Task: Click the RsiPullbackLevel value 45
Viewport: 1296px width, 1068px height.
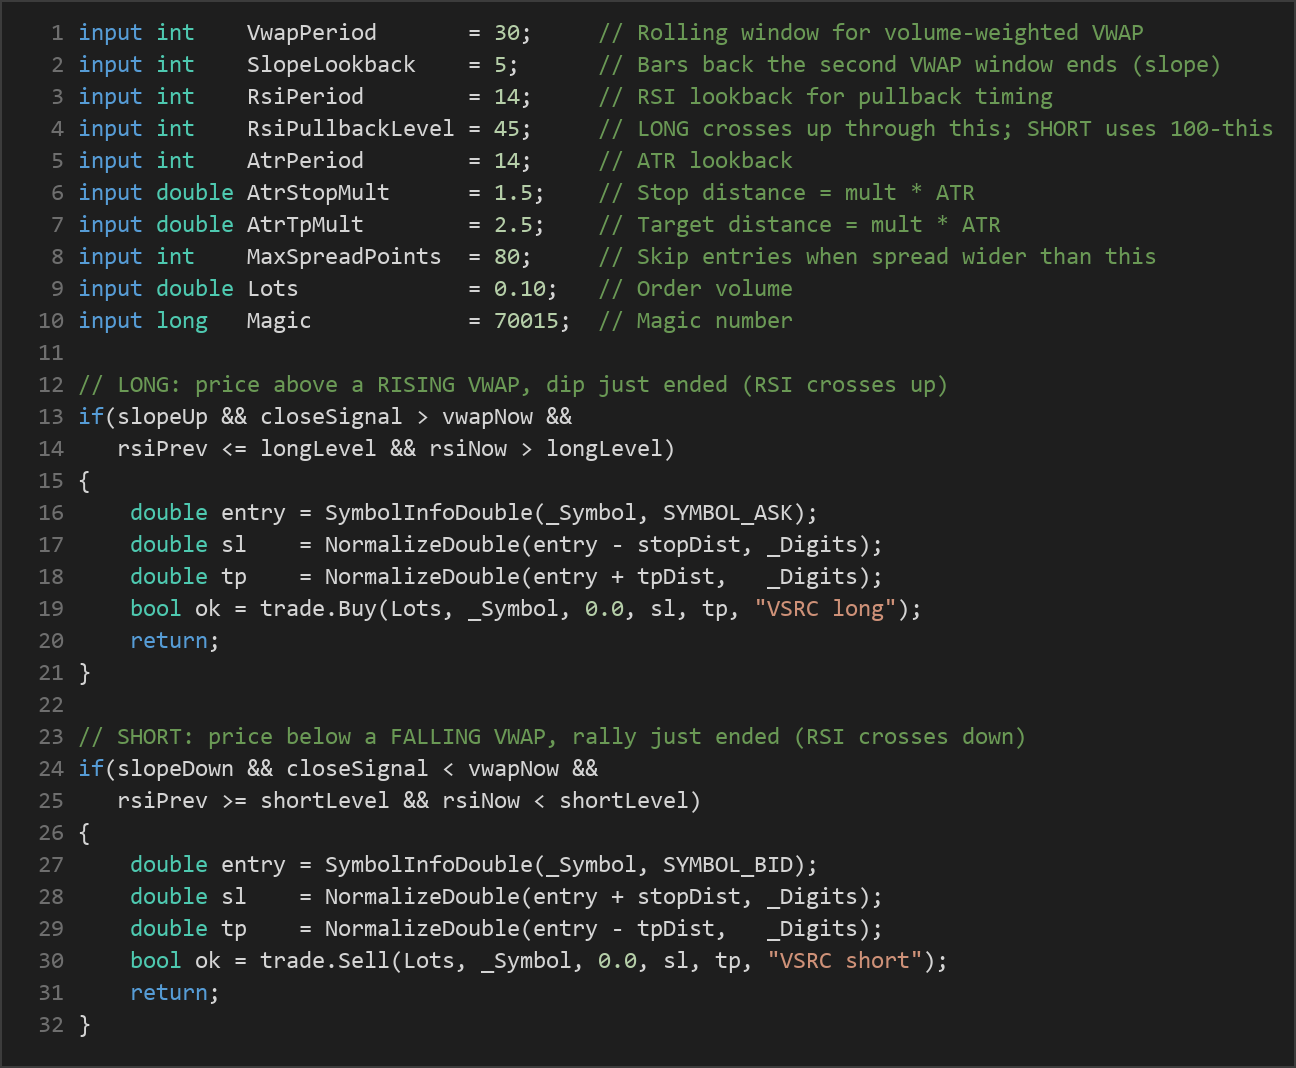Action: 507,129
